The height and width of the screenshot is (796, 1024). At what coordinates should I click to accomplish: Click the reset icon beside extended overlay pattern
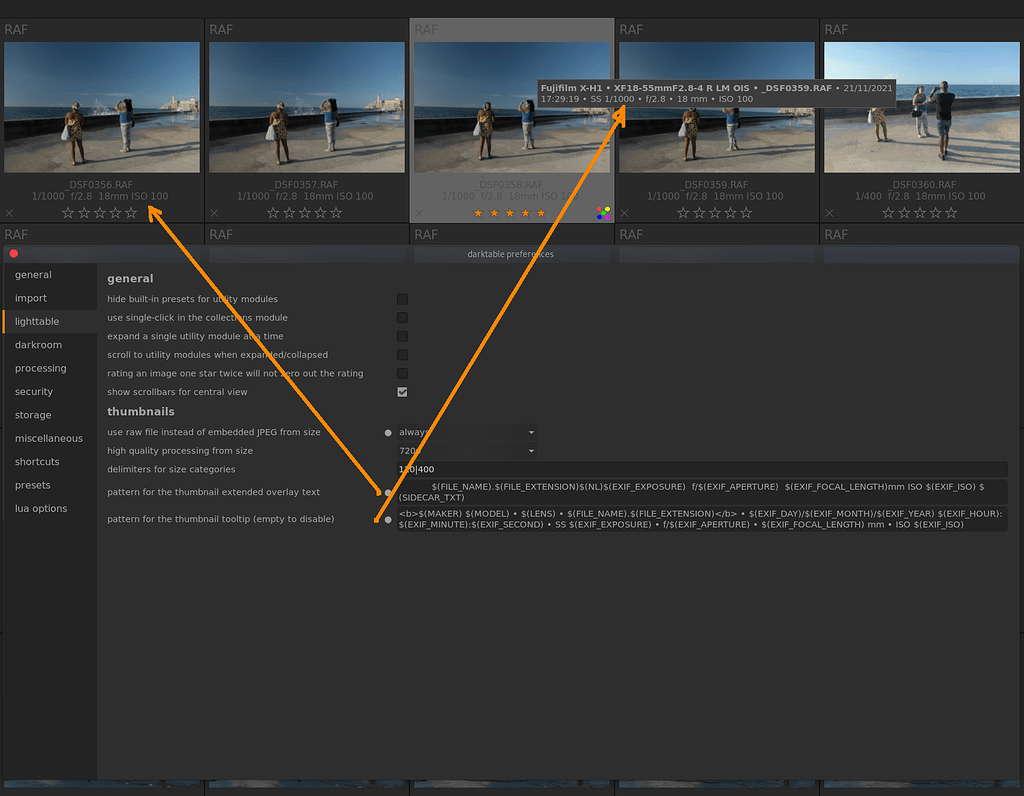click(387, 491)
